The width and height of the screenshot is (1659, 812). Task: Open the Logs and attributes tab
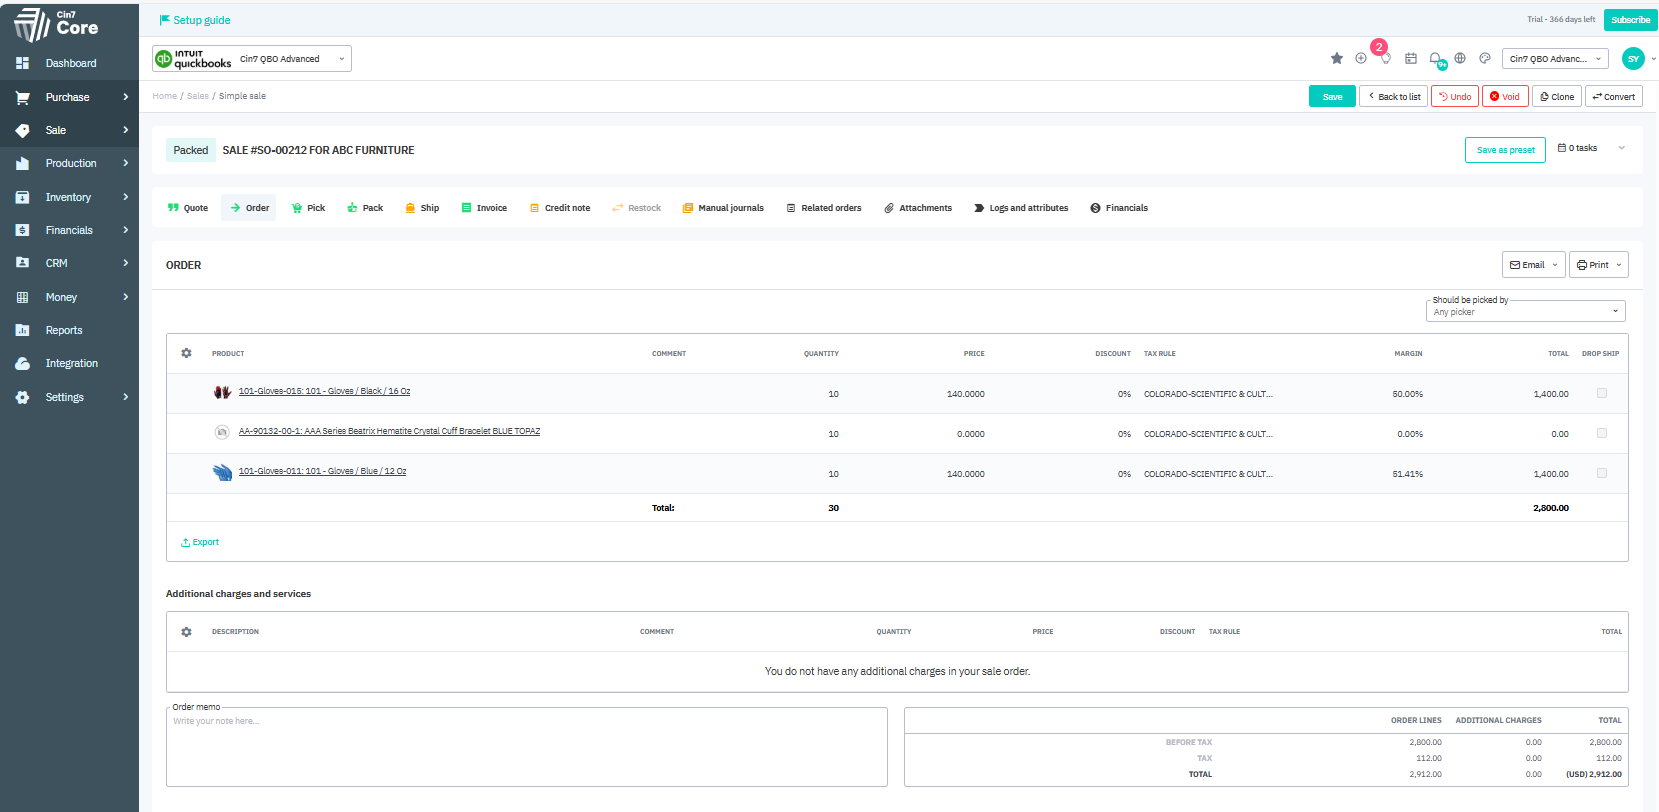pyautogui.click(x=1021, y=208)
